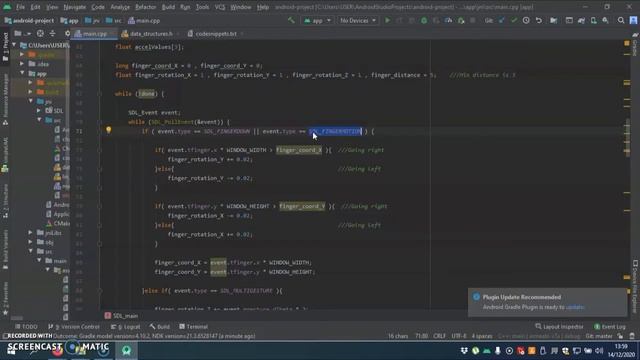Open the Version Control tool window
The height and width of the screenshot is (360, 640).
(x=74, y=327)
